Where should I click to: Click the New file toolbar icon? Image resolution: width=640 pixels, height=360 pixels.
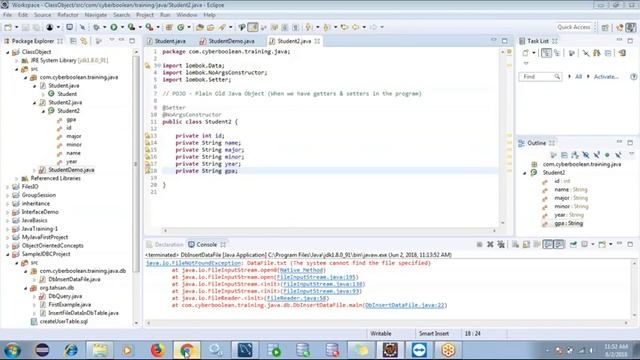pos(8,27)
